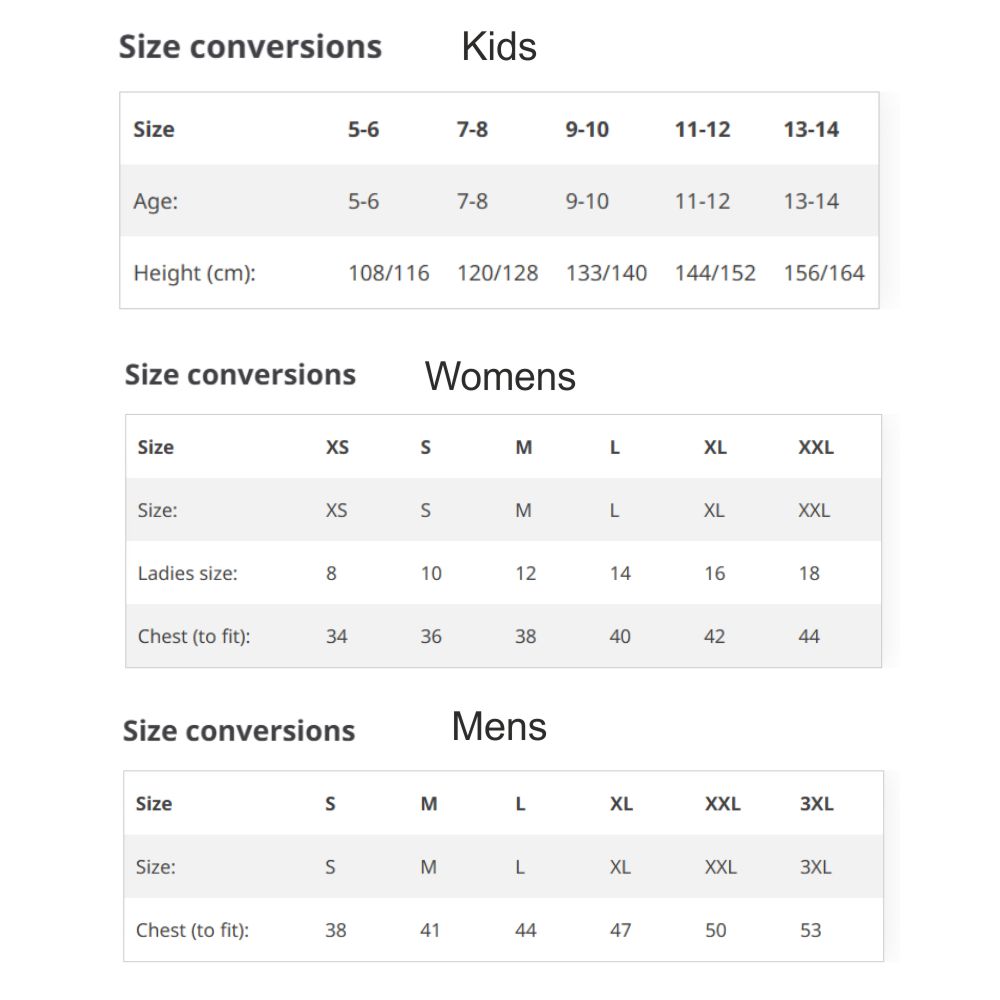Click the Kids heading
This screenshot has height=1000, width=1000.
coord(499,47)
